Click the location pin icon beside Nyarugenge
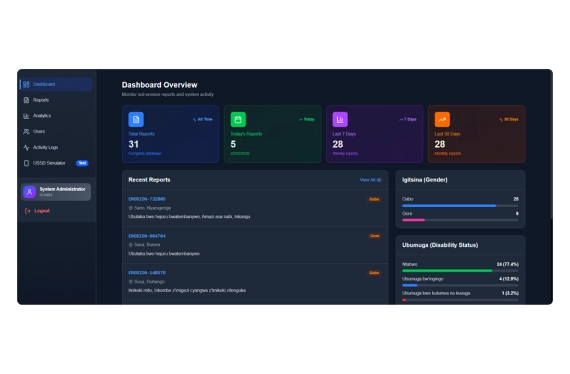 [x=131, y=208]
